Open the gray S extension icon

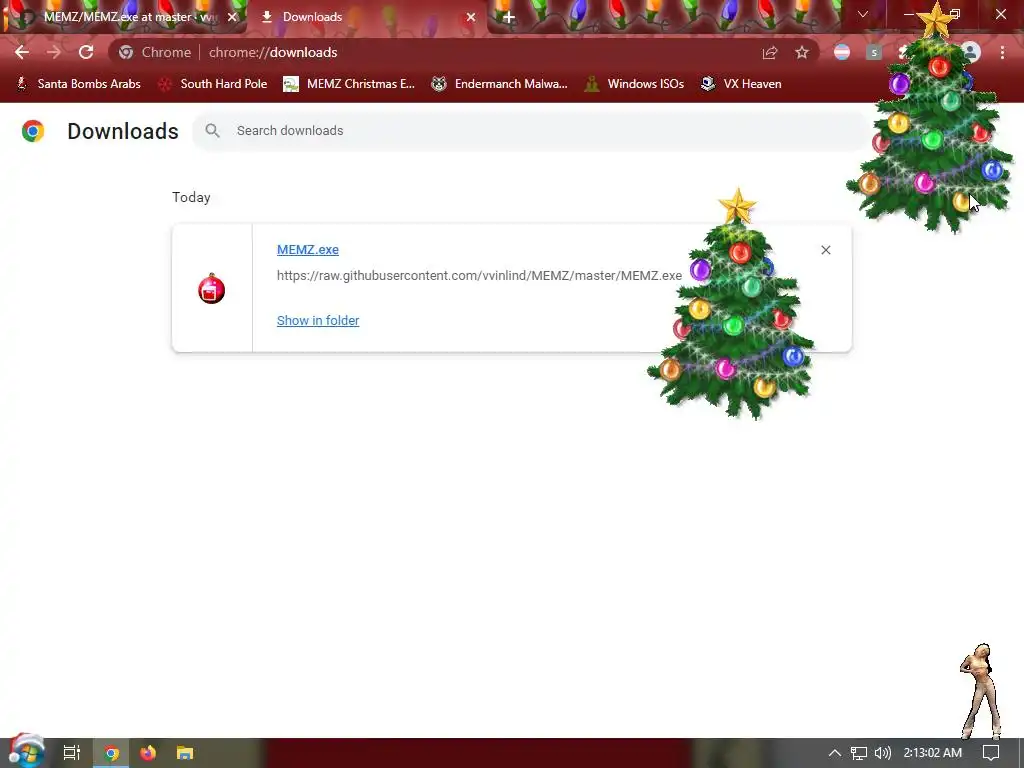(x=874, y=52)
